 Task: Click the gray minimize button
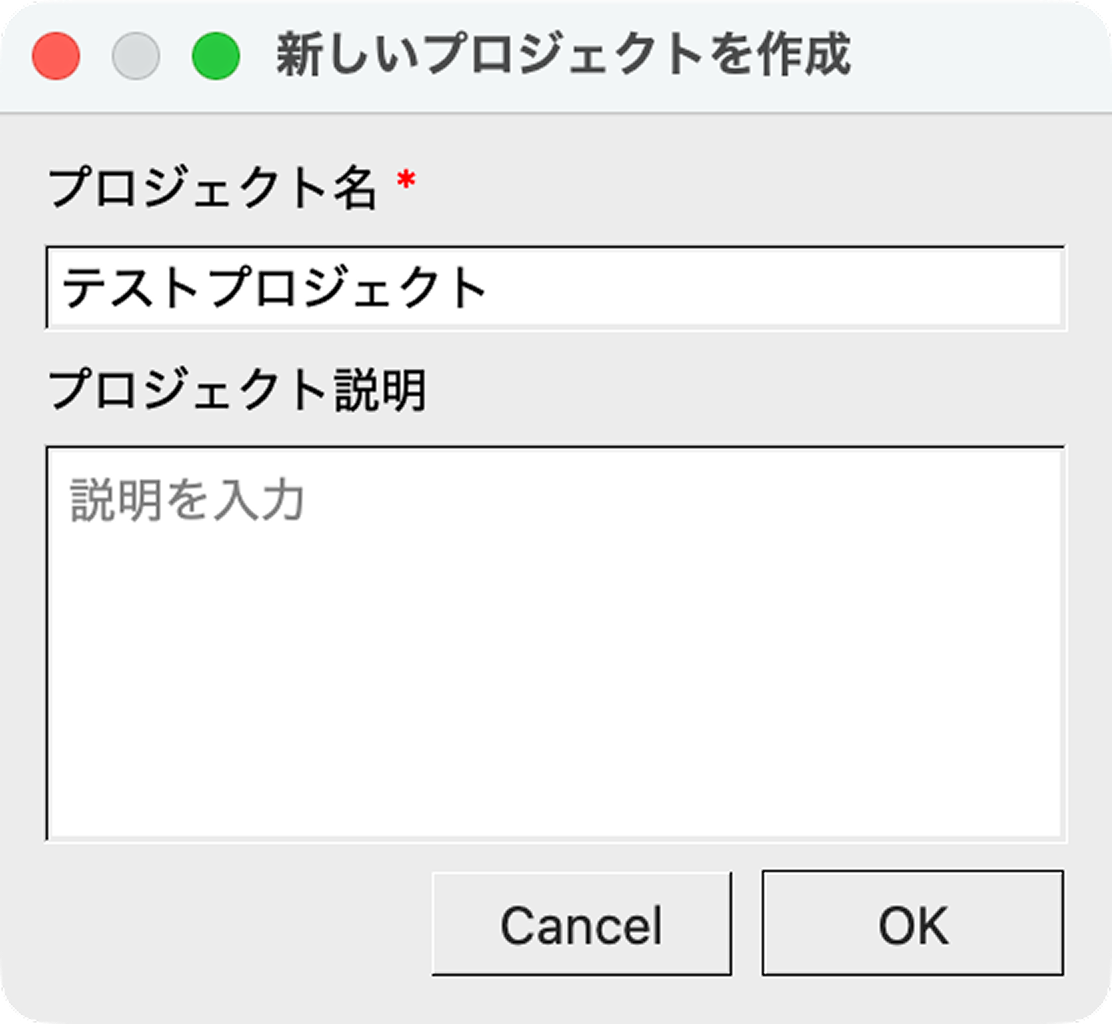[136, 55]
